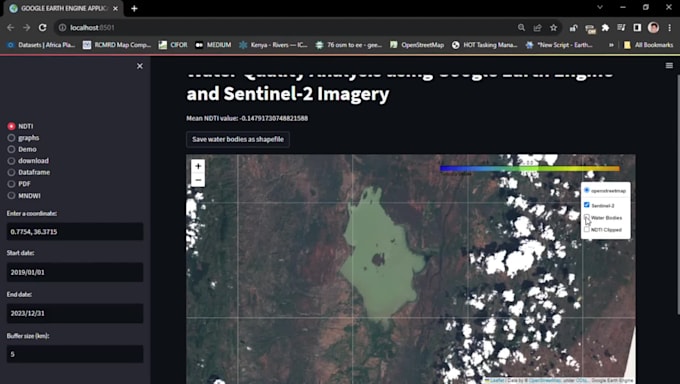Reload the browser page

(x=42, y=27)
